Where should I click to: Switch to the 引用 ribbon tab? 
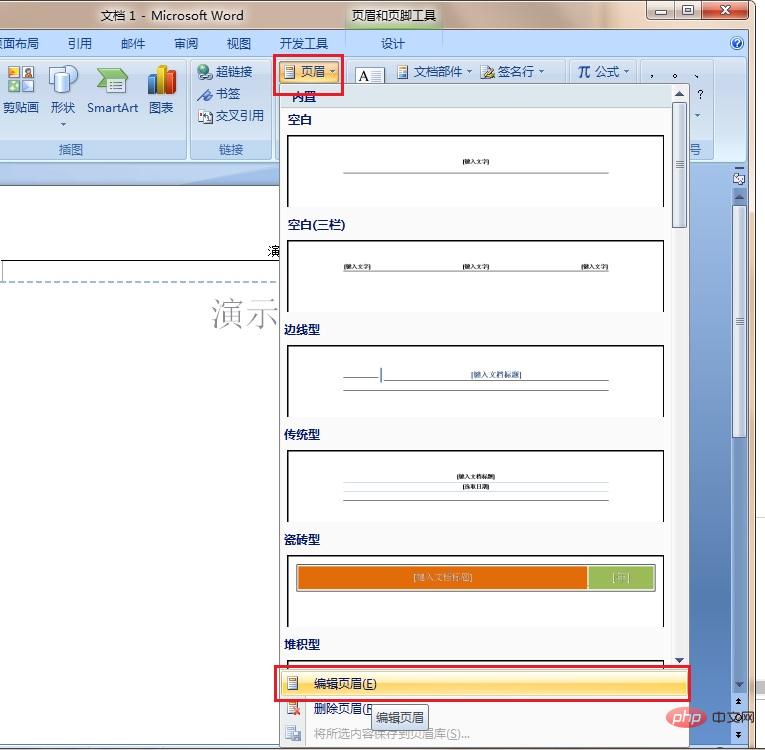coord(80,44)
